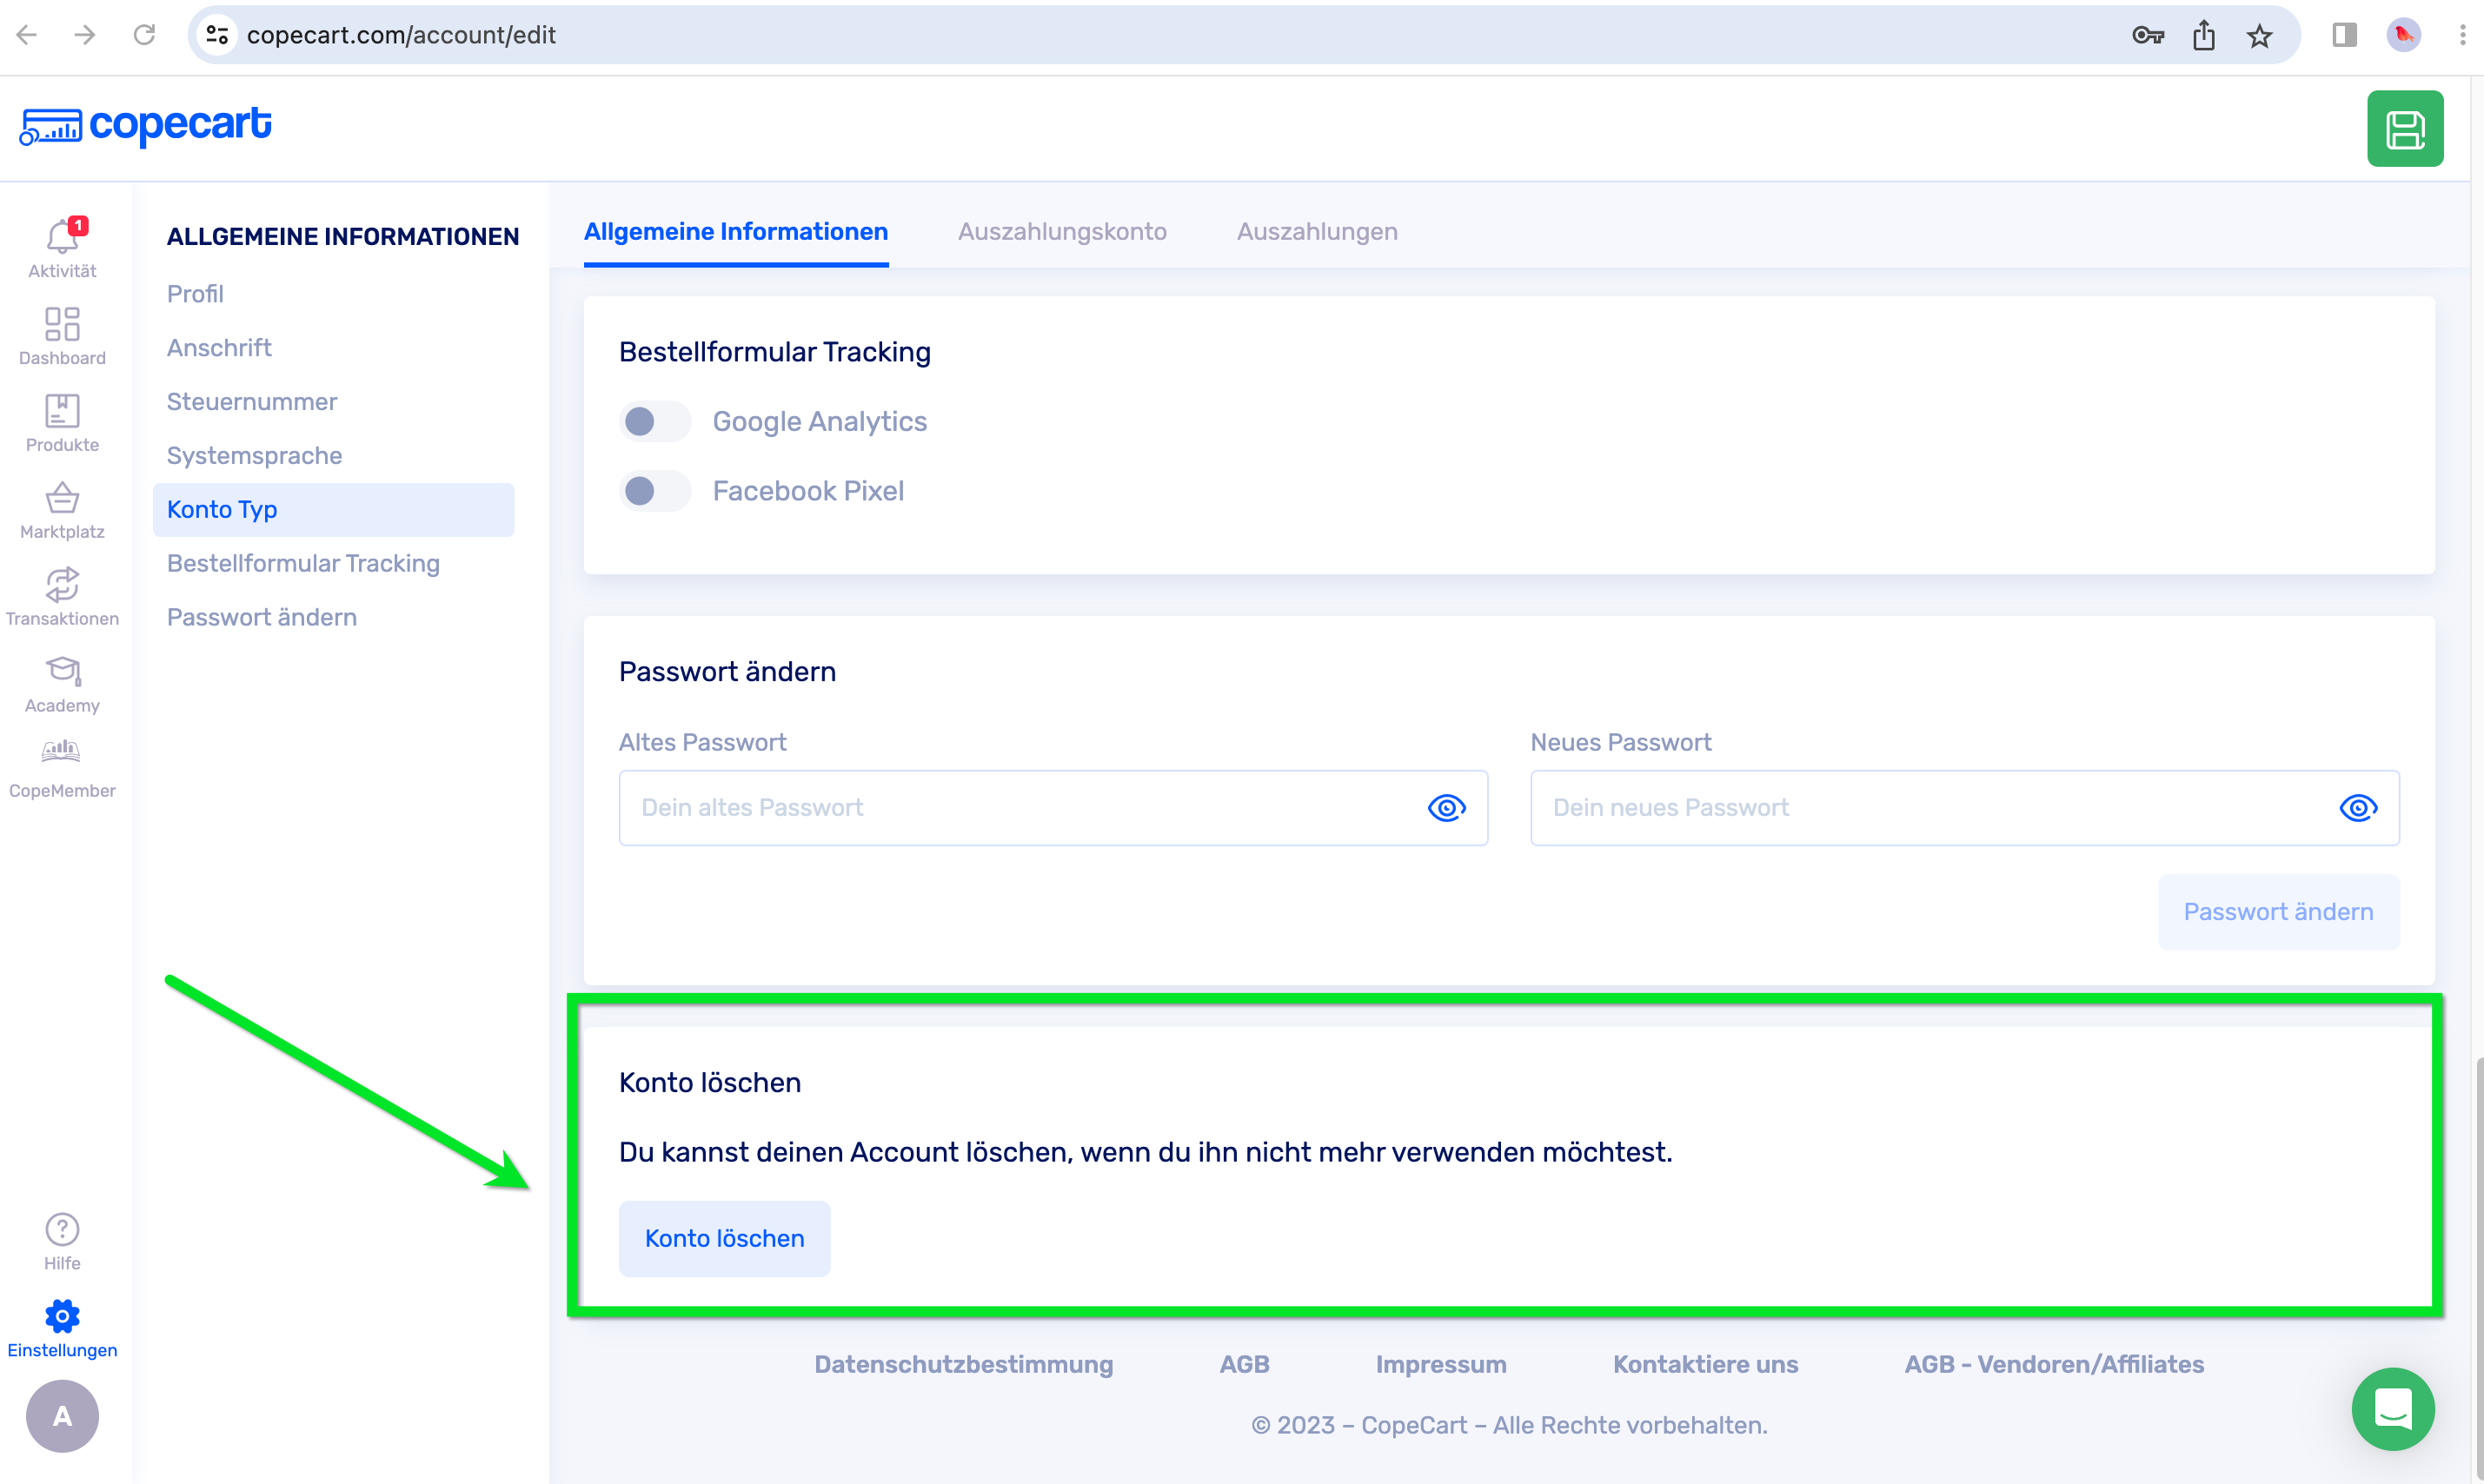2484x1484 pixels.
Task: Open the Academy graduation cap icon
Action: tap(62, 671)
